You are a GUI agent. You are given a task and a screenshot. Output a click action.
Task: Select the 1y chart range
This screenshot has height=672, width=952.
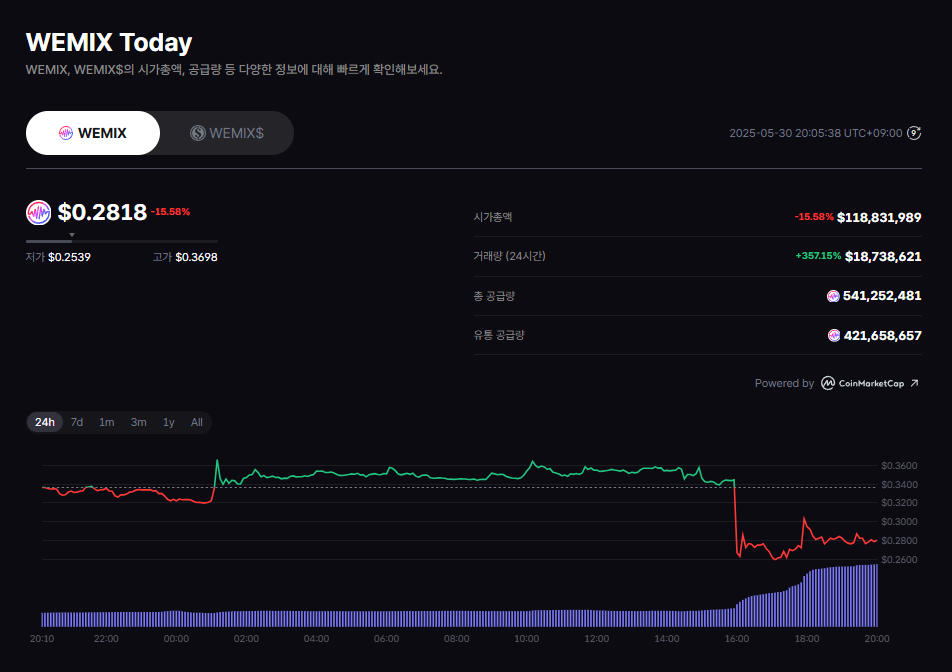(x=169, y=422)
